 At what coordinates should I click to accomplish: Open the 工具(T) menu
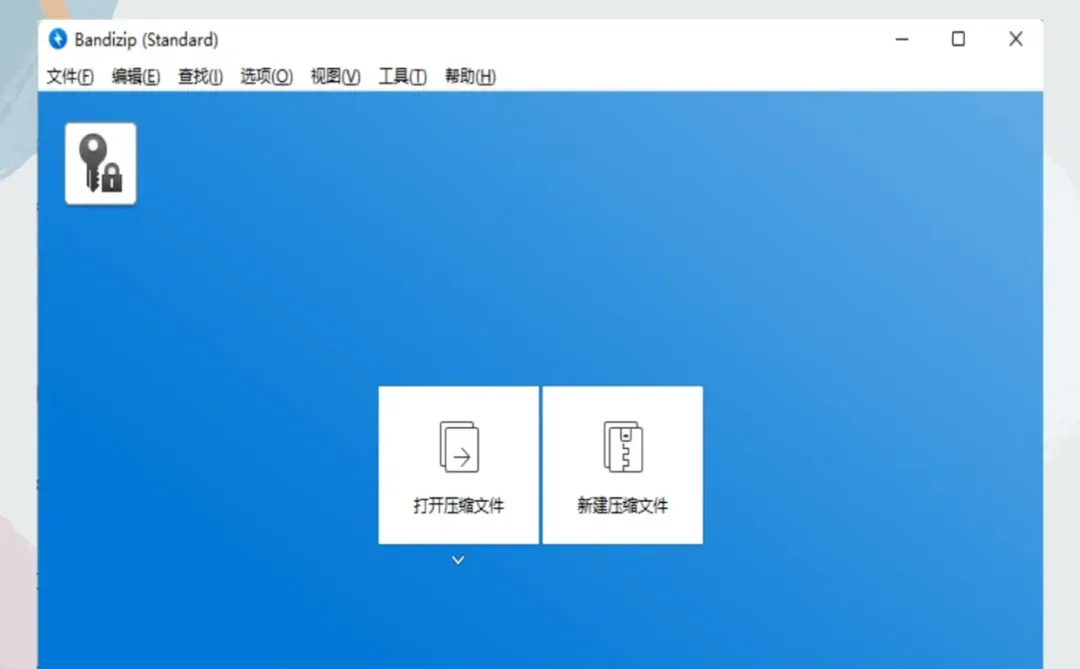[x=401, y=76]
